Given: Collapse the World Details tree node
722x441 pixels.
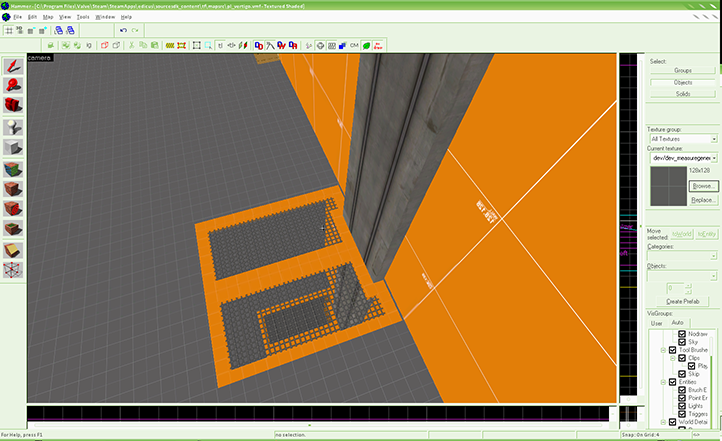Looking at the screenshot, I should click(663, 422).
